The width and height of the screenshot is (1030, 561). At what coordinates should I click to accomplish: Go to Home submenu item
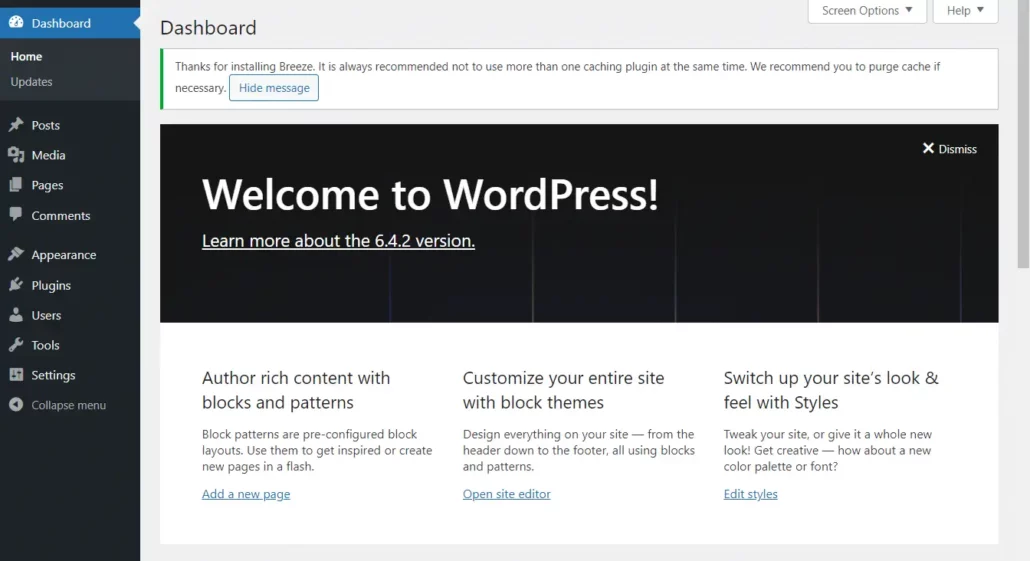click(26, 56)
